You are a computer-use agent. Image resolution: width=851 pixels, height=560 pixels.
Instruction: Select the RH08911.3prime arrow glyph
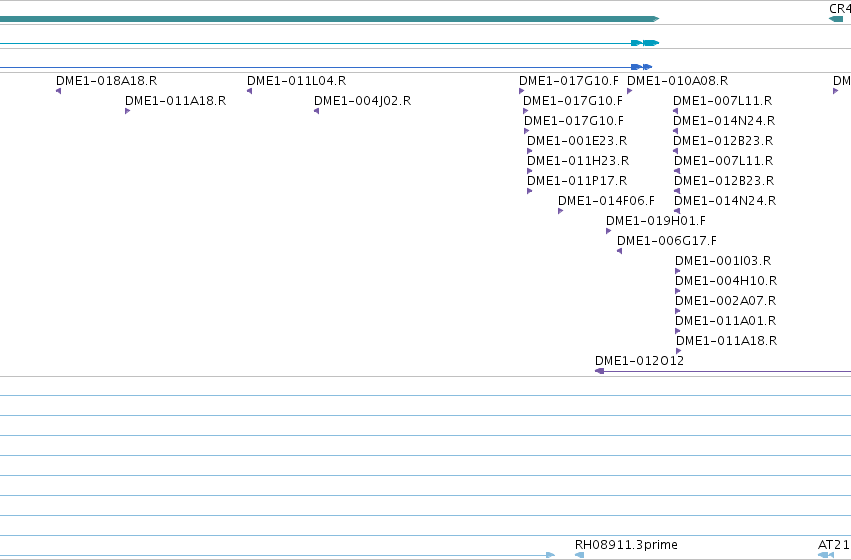pos(579,555)
